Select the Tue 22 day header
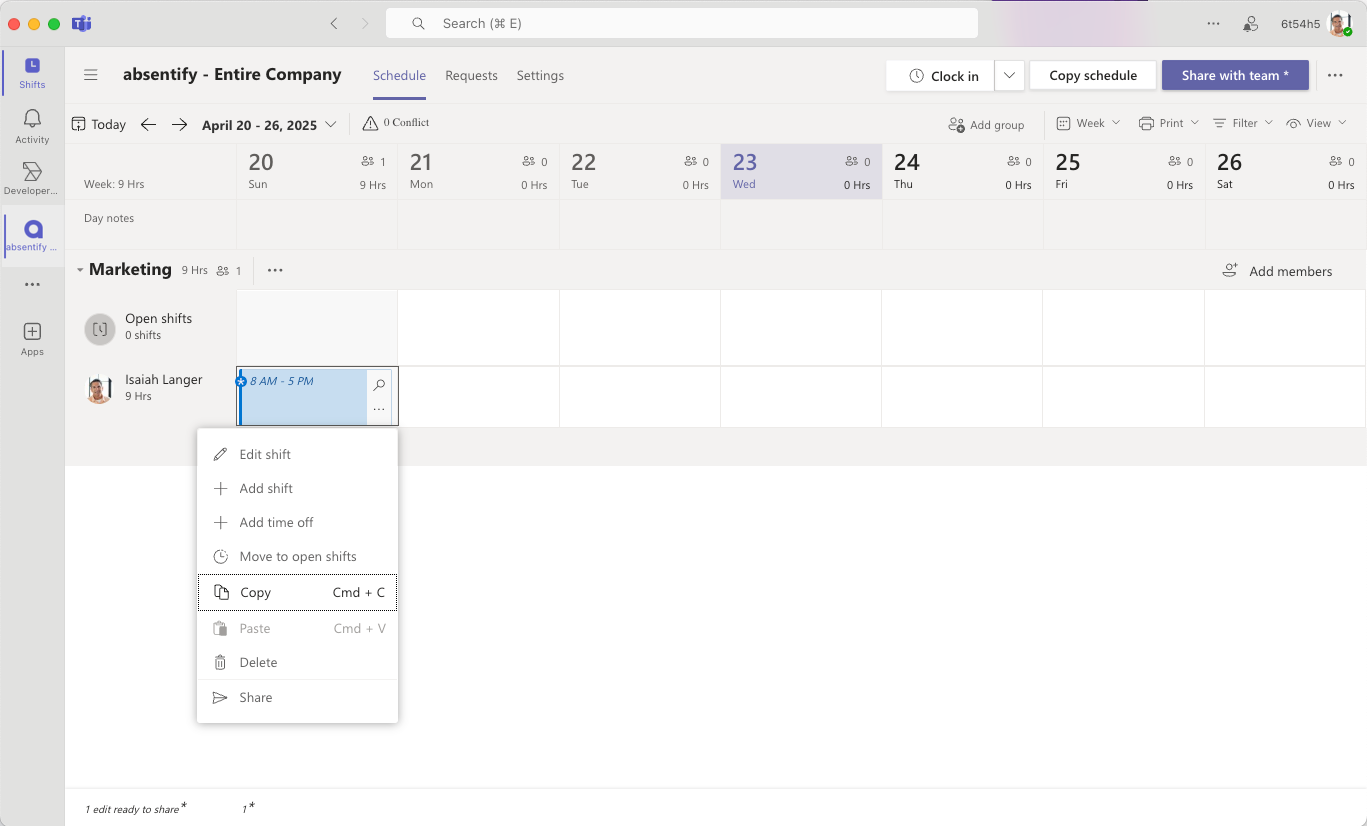Viewport: 1367px width, 826px height. pos(640,171)
